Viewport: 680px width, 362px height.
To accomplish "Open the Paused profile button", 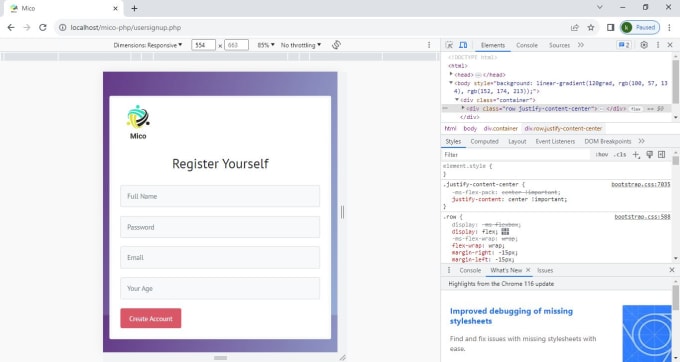I will (x=640, y=27).
